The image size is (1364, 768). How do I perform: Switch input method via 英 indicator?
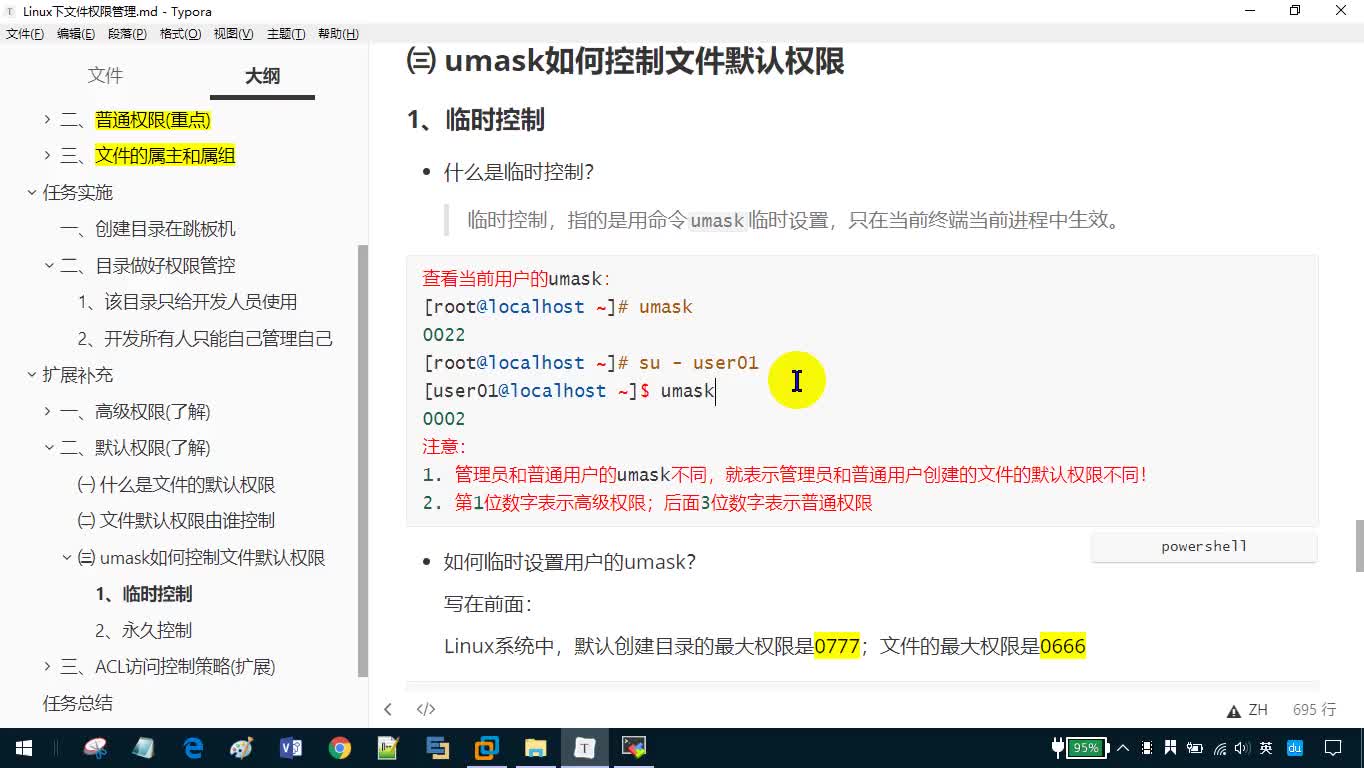(x=1266, y=748)
